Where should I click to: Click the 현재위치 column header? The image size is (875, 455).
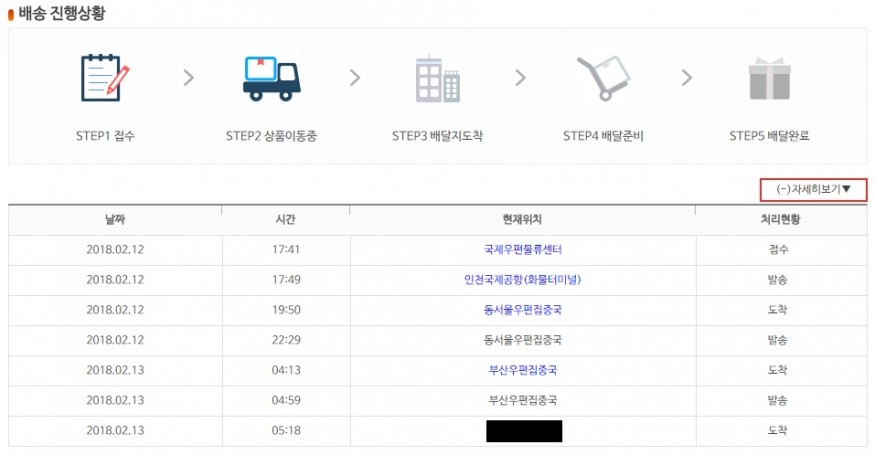click(x=523, y=219)
